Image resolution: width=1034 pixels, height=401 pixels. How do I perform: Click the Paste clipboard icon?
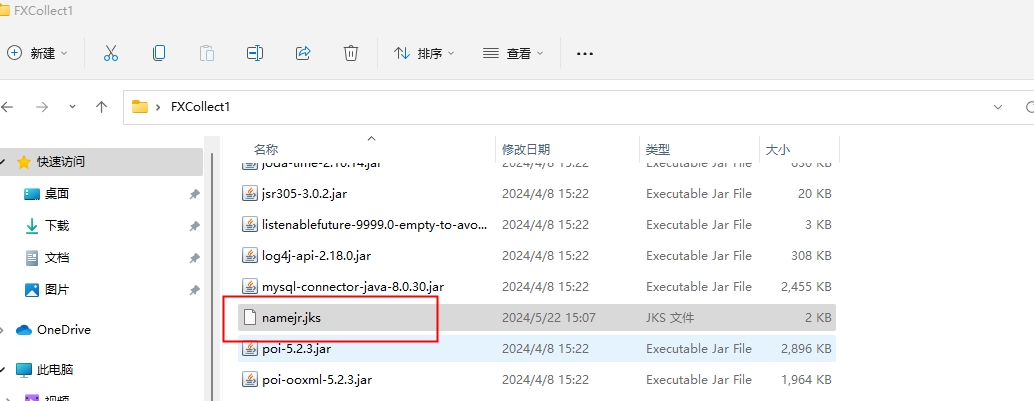[x=206, y=53]
